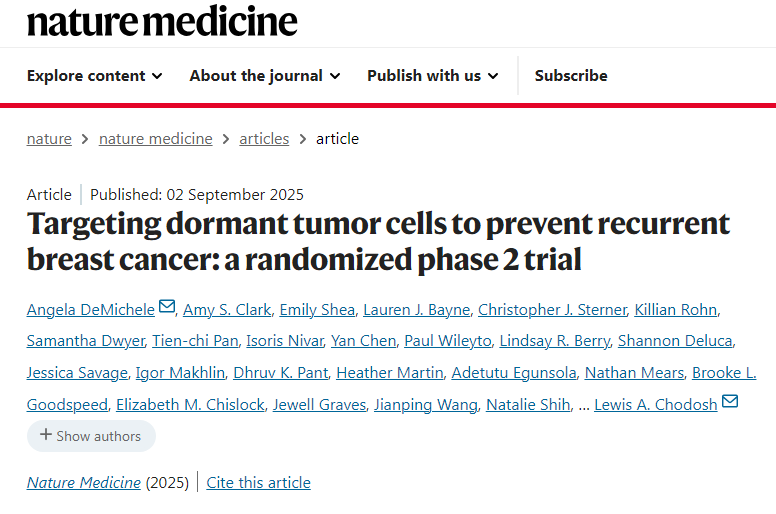View author Christopher J. Sterner
Viewport: 776px width, 514px height.
point(552,310)
